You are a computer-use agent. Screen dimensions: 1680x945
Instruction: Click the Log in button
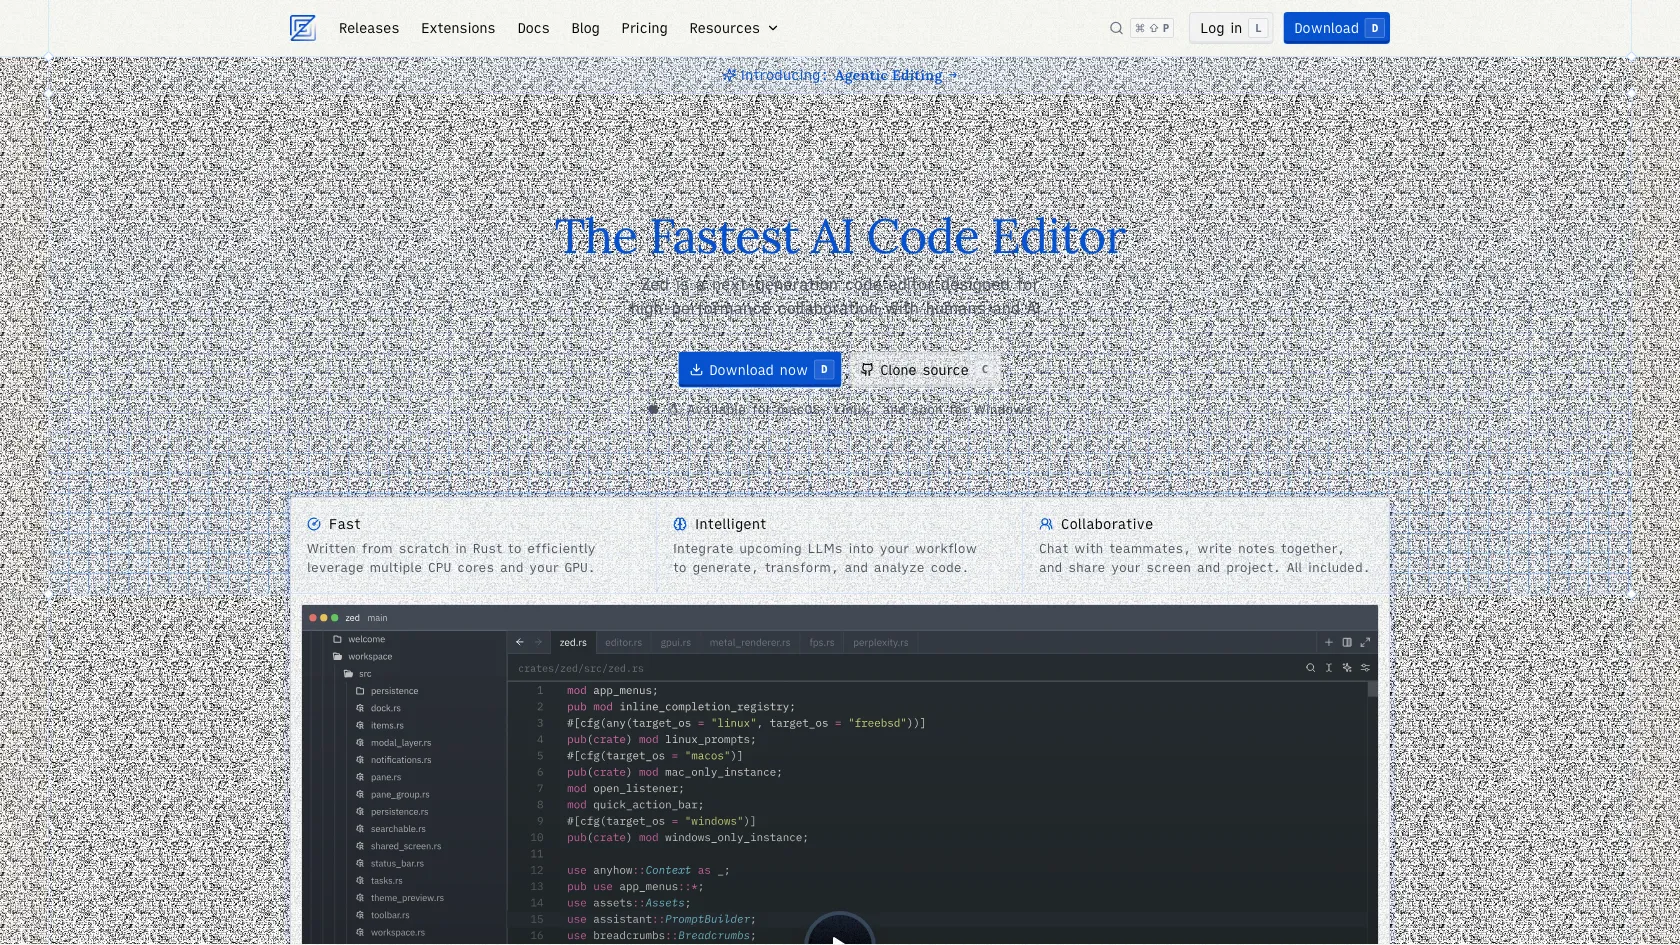pyautogui.click(x=1231, y=28)
